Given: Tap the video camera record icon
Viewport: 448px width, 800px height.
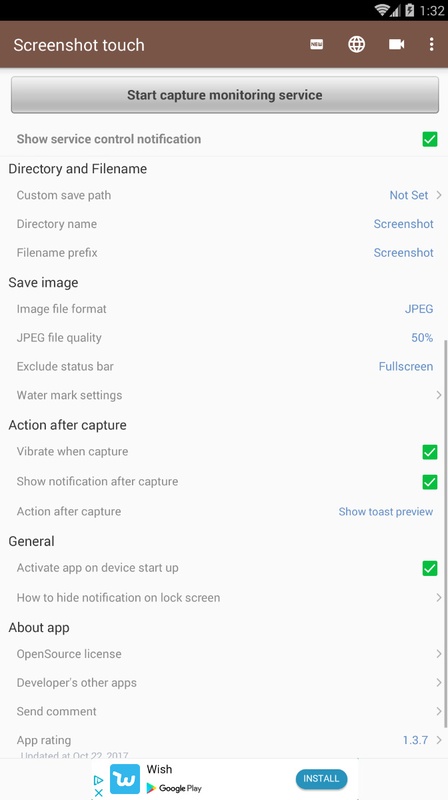Looking at the screenshot, I should pos(396,45).
